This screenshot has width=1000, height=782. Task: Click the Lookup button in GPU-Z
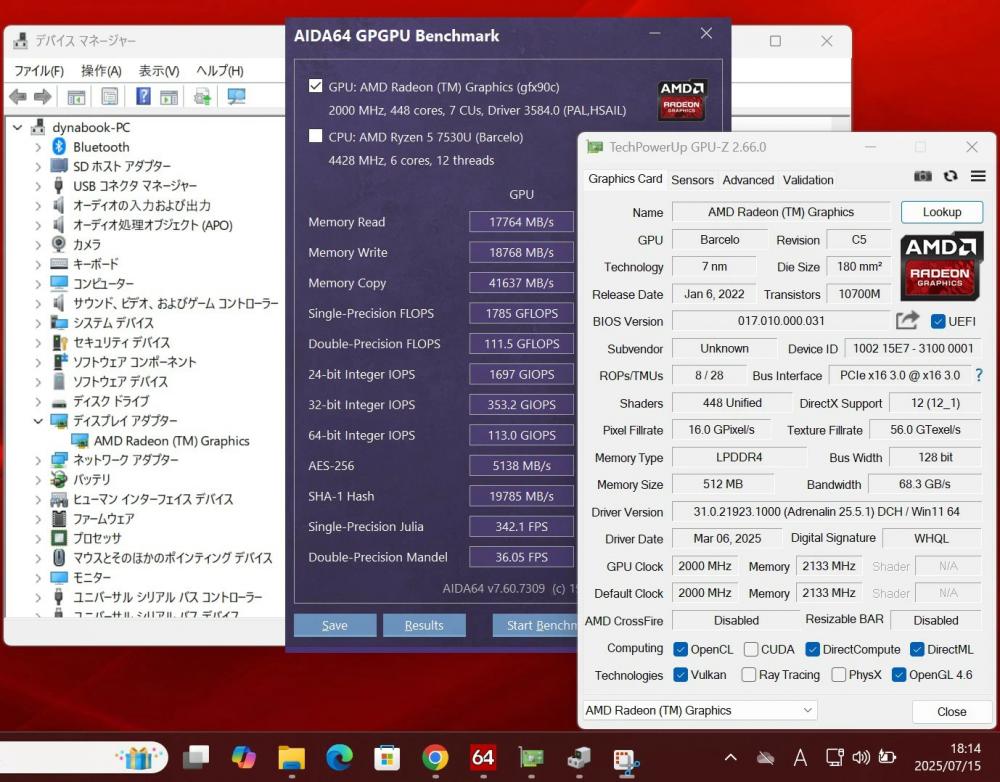tap(941, 212)
